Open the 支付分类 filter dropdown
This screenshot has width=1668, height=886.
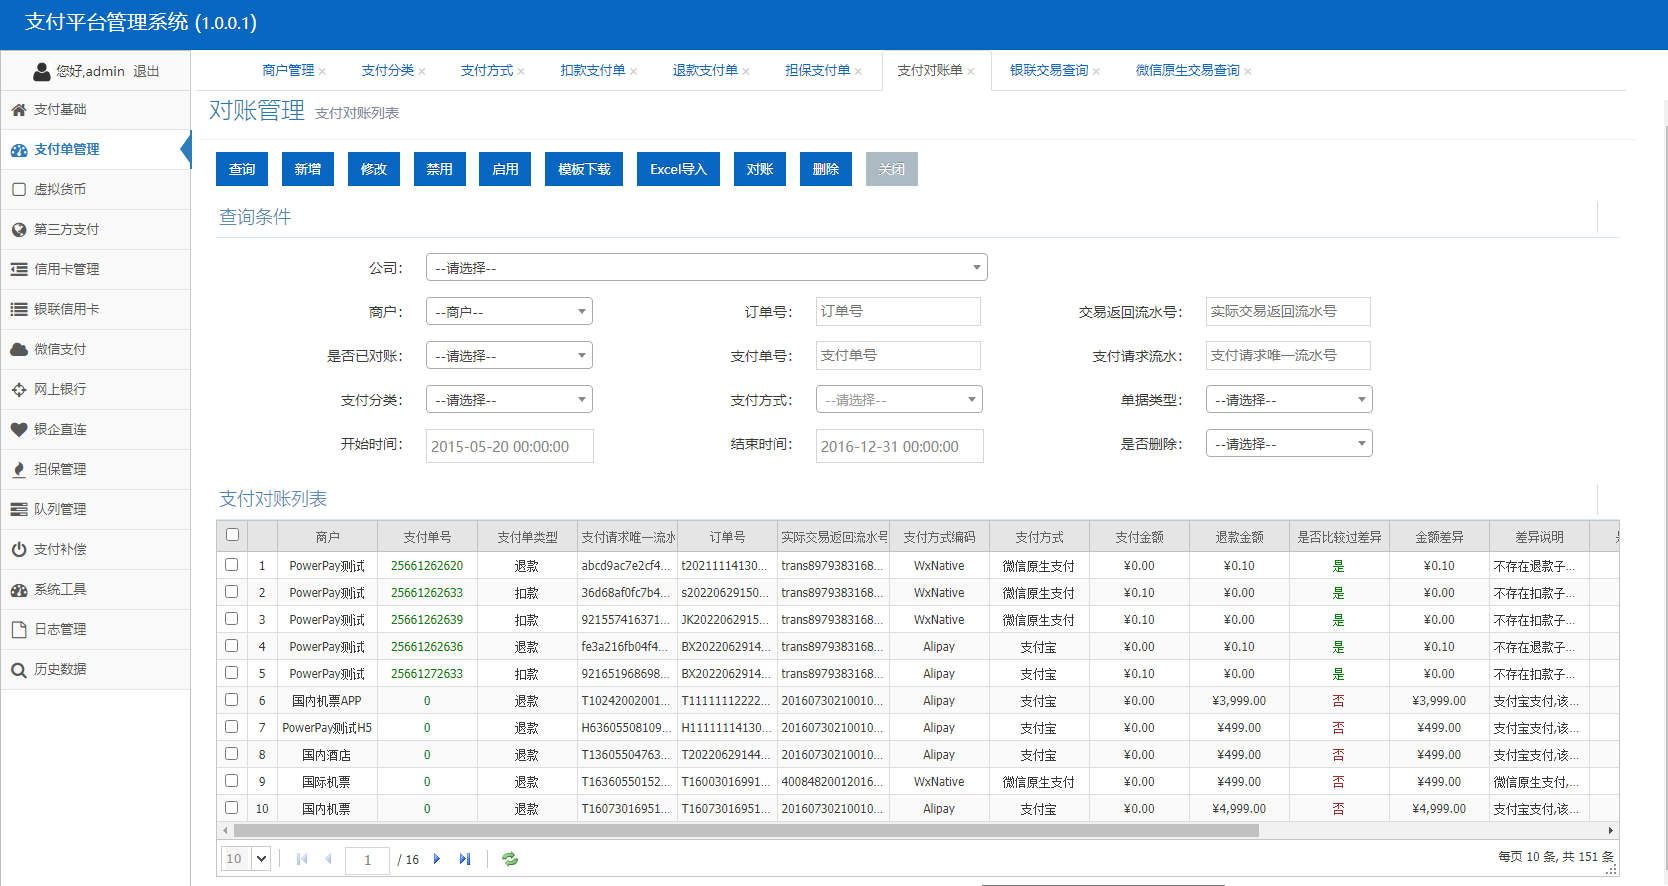coord(509,399)
